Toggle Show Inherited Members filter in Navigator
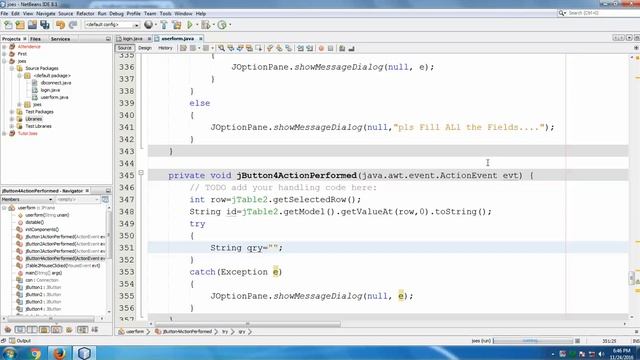 (8, 329)
